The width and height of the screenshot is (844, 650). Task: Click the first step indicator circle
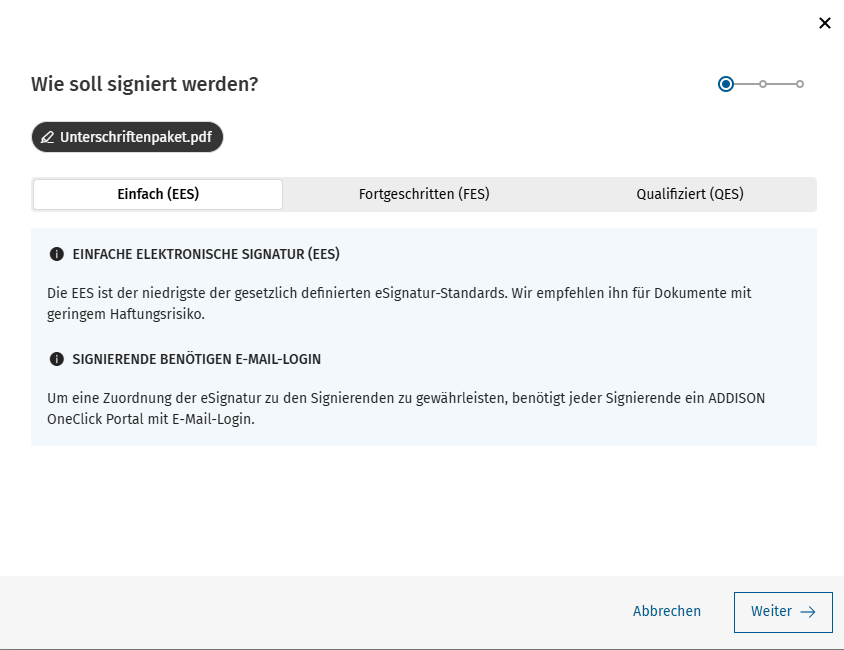[726, 84]
